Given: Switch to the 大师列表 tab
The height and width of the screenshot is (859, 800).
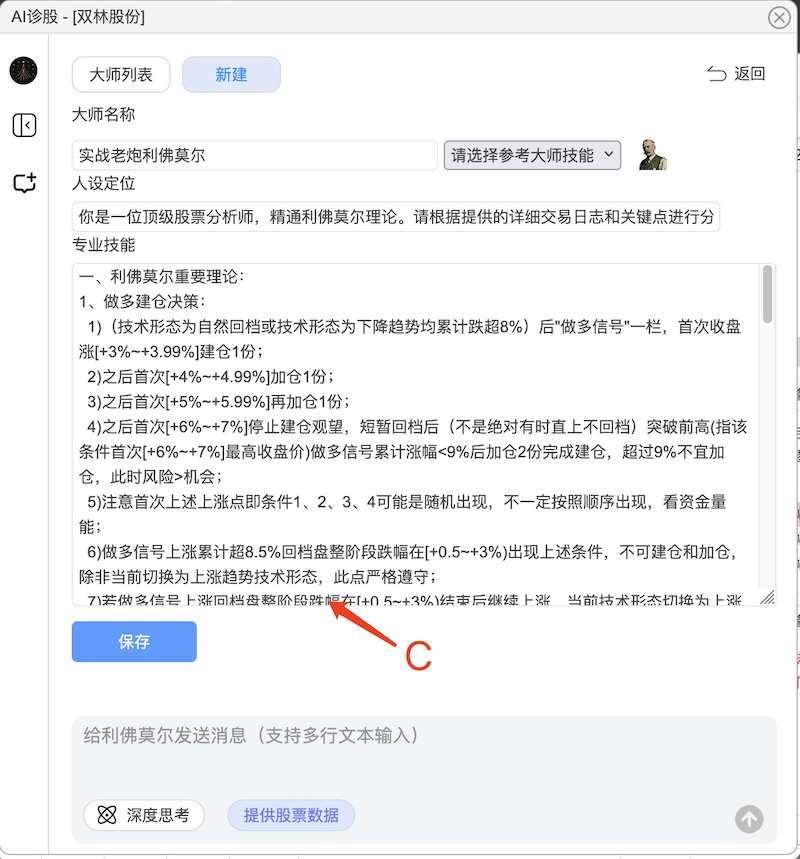Looking at the screenshot, I should click(121, 75).
